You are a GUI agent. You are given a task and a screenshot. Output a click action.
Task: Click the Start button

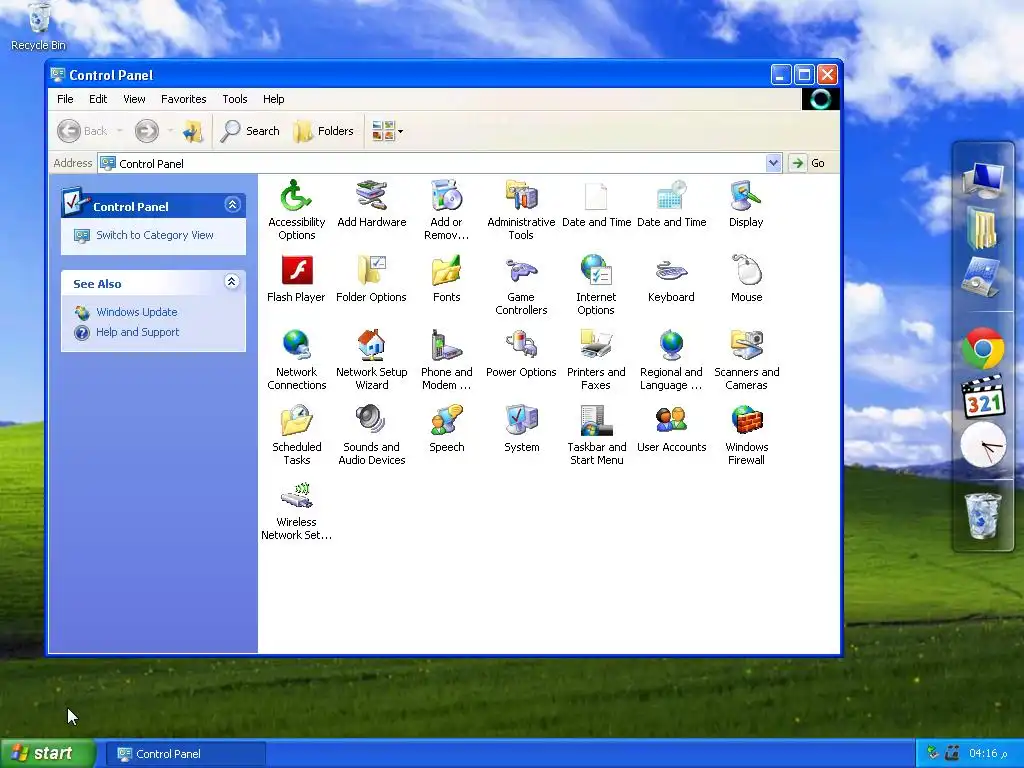[x=47, y=754]
